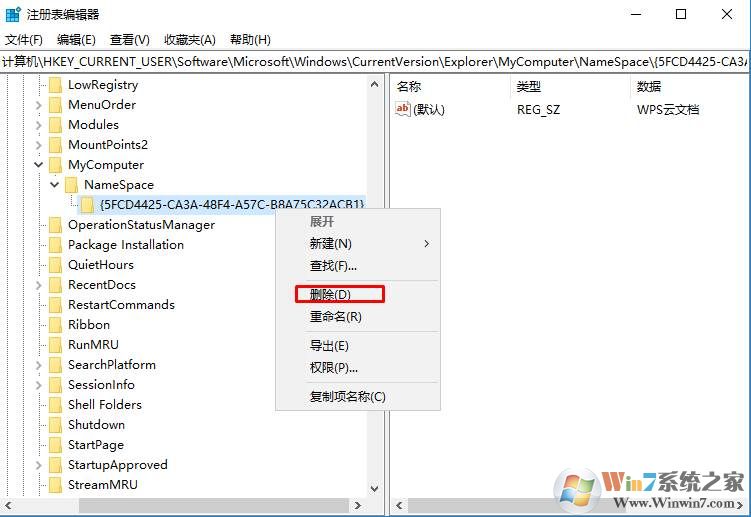Click the RecentDocs folder icon

click(56, 285)
